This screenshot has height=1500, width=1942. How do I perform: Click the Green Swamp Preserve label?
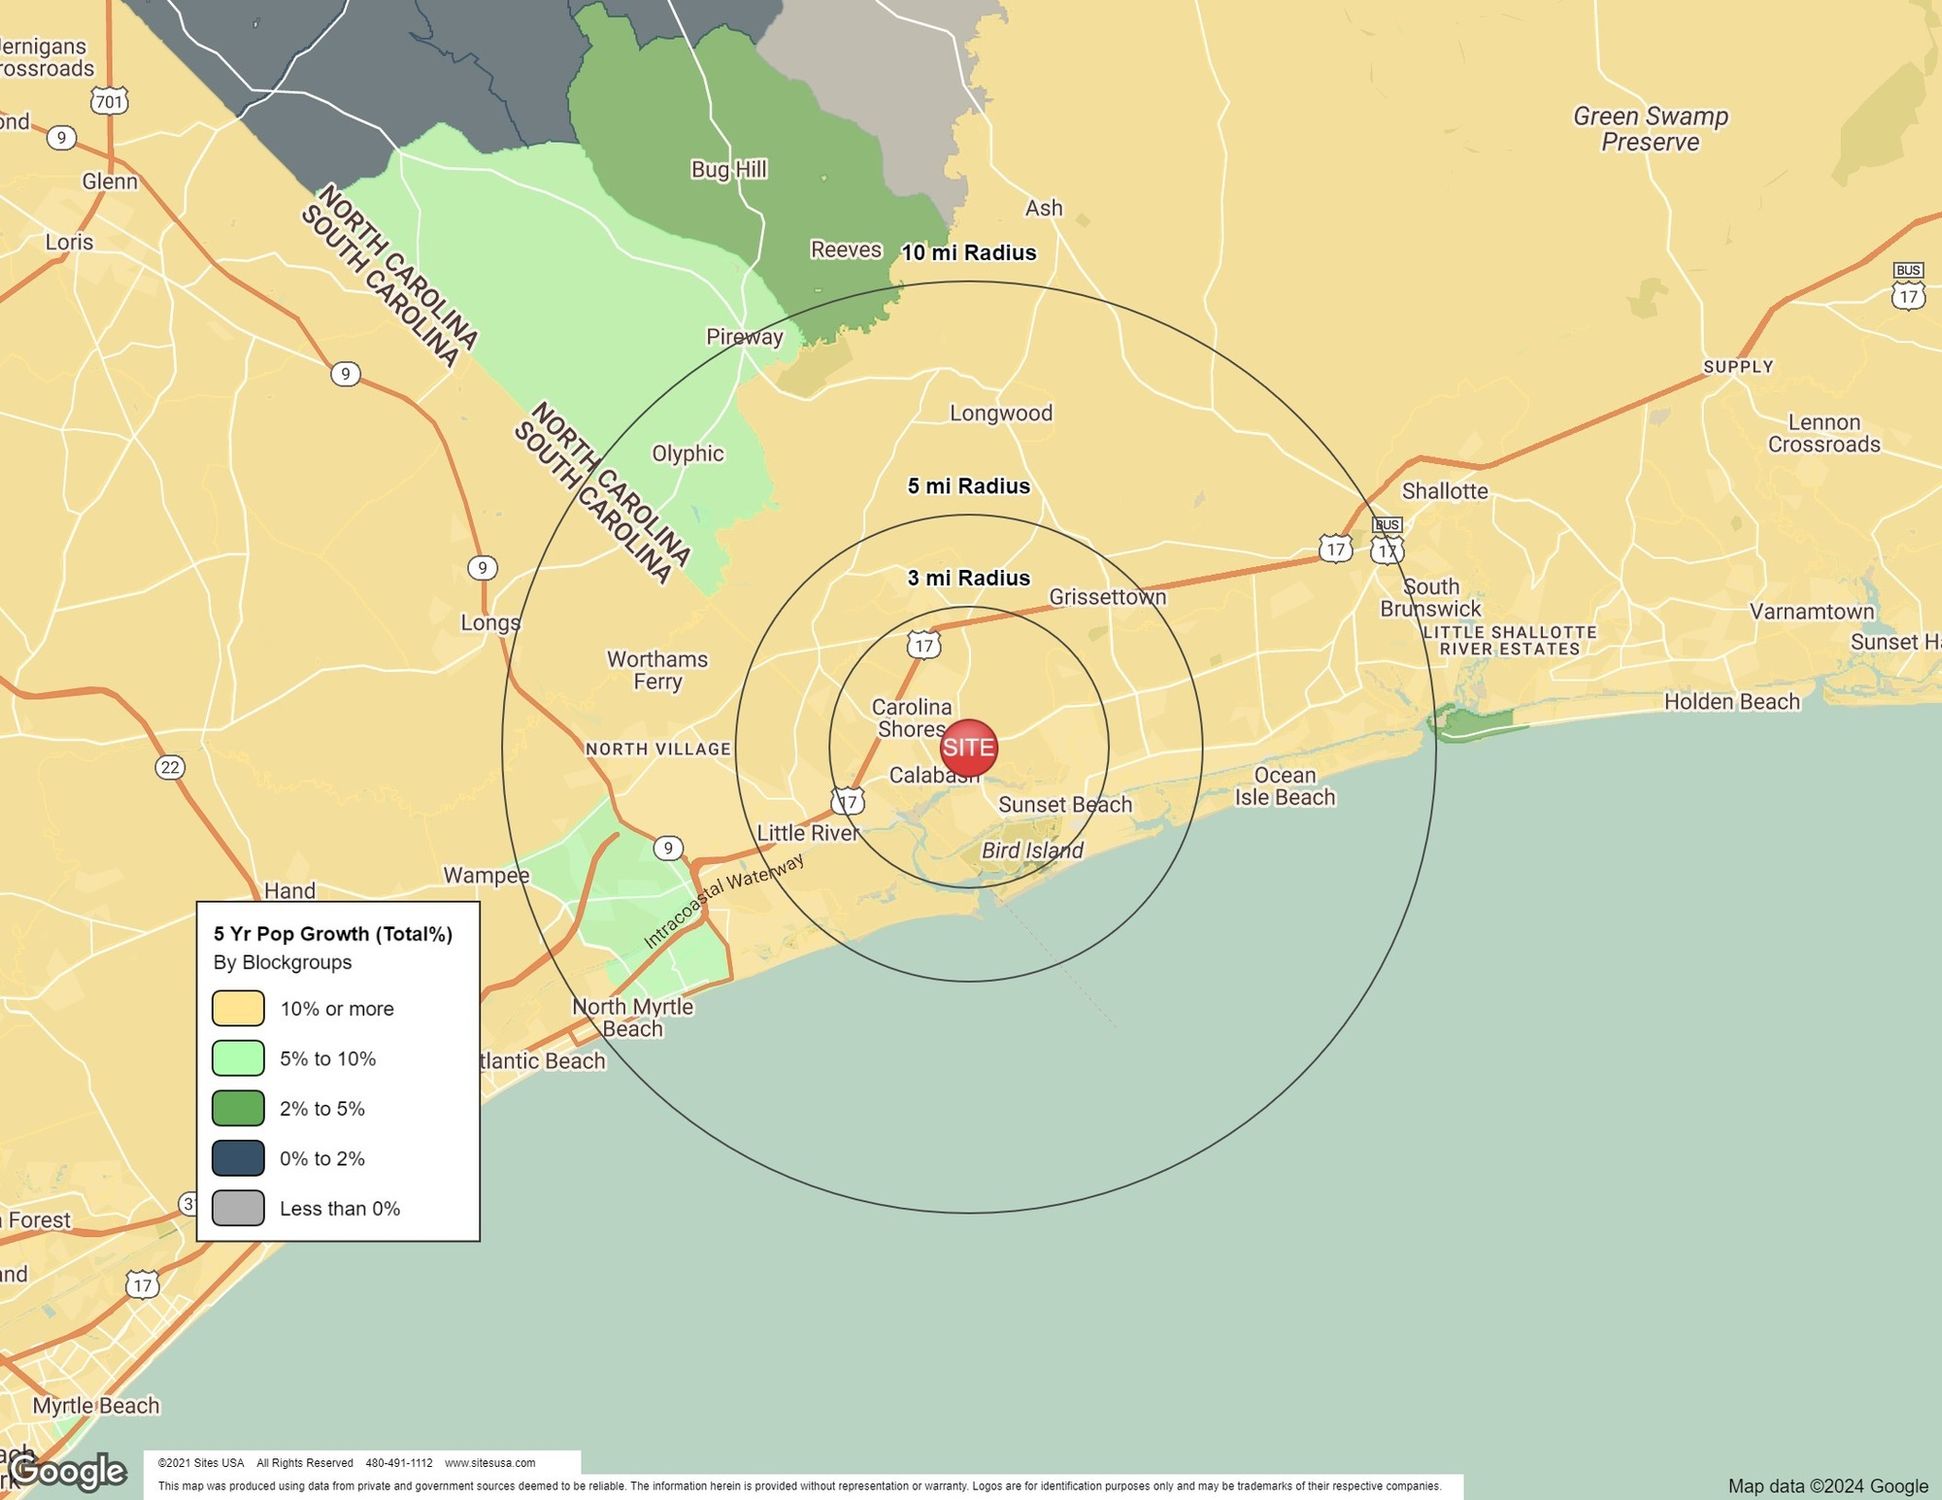1650,129
